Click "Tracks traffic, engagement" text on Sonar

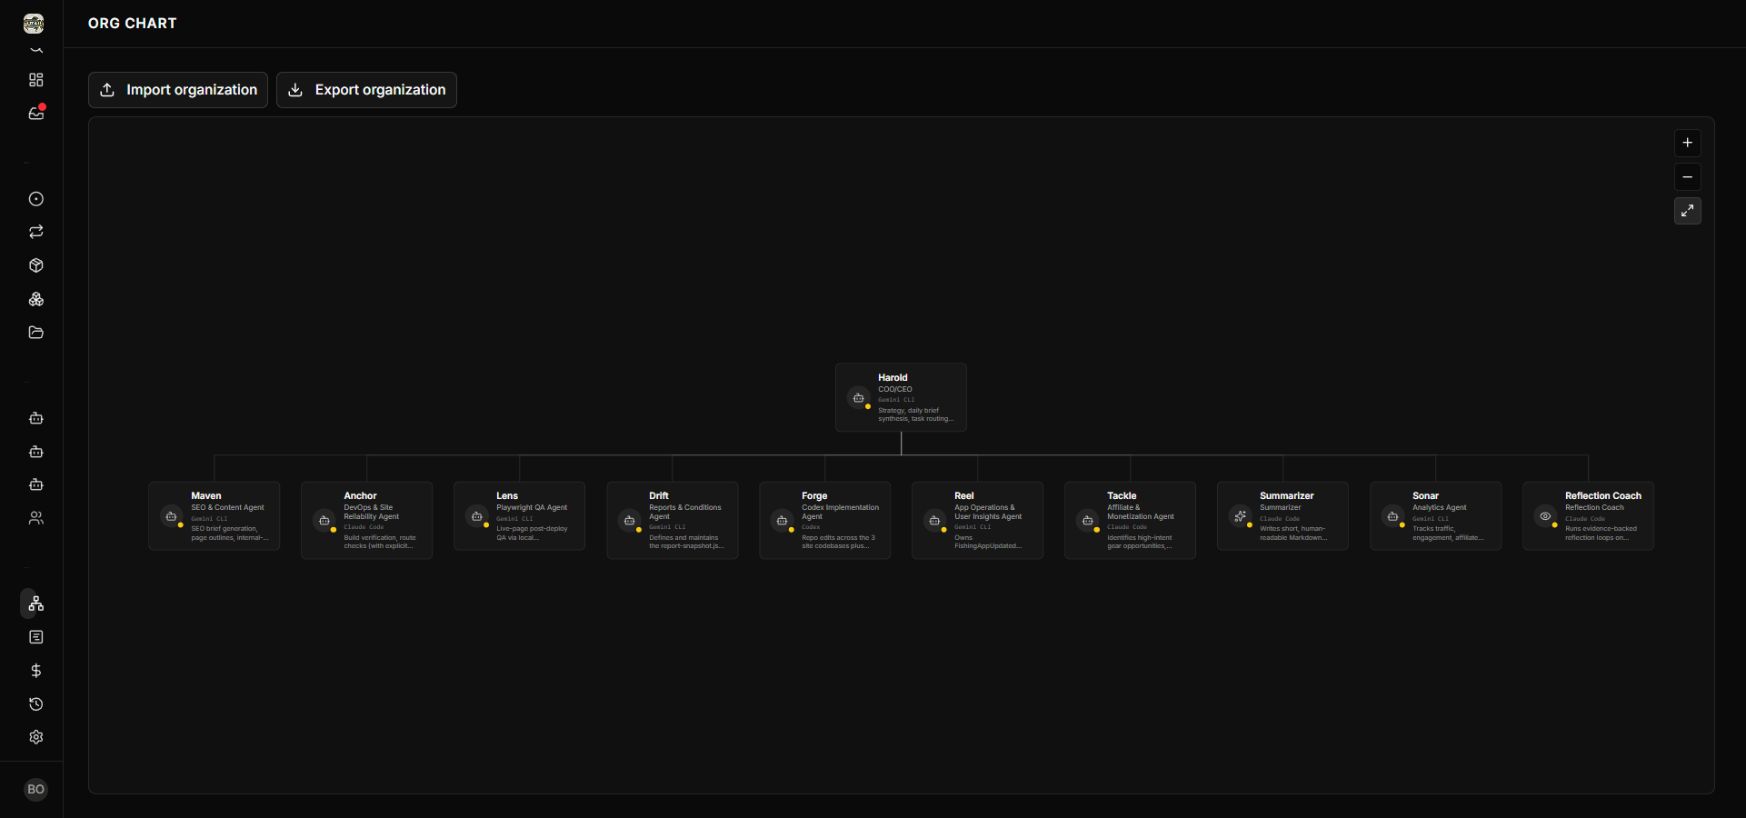[1448, 533]
